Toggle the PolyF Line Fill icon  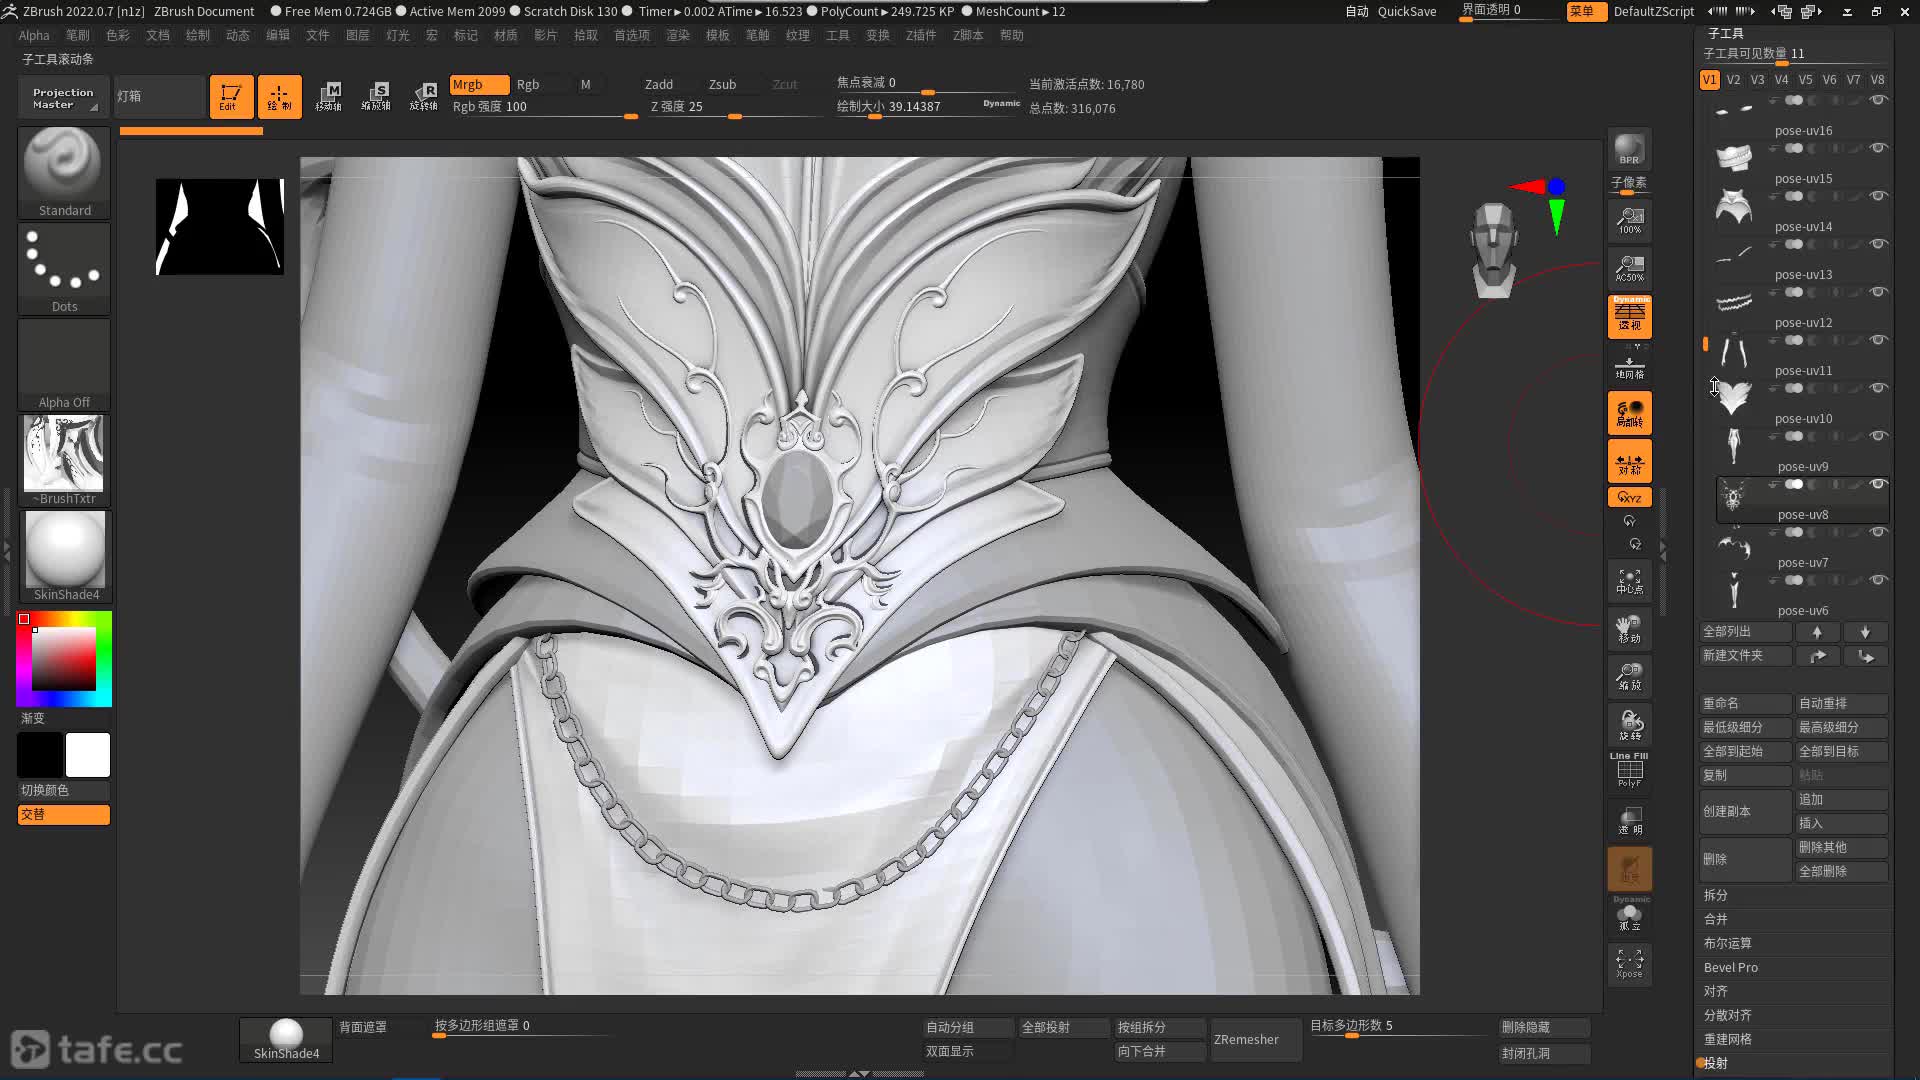[1629, 770]
